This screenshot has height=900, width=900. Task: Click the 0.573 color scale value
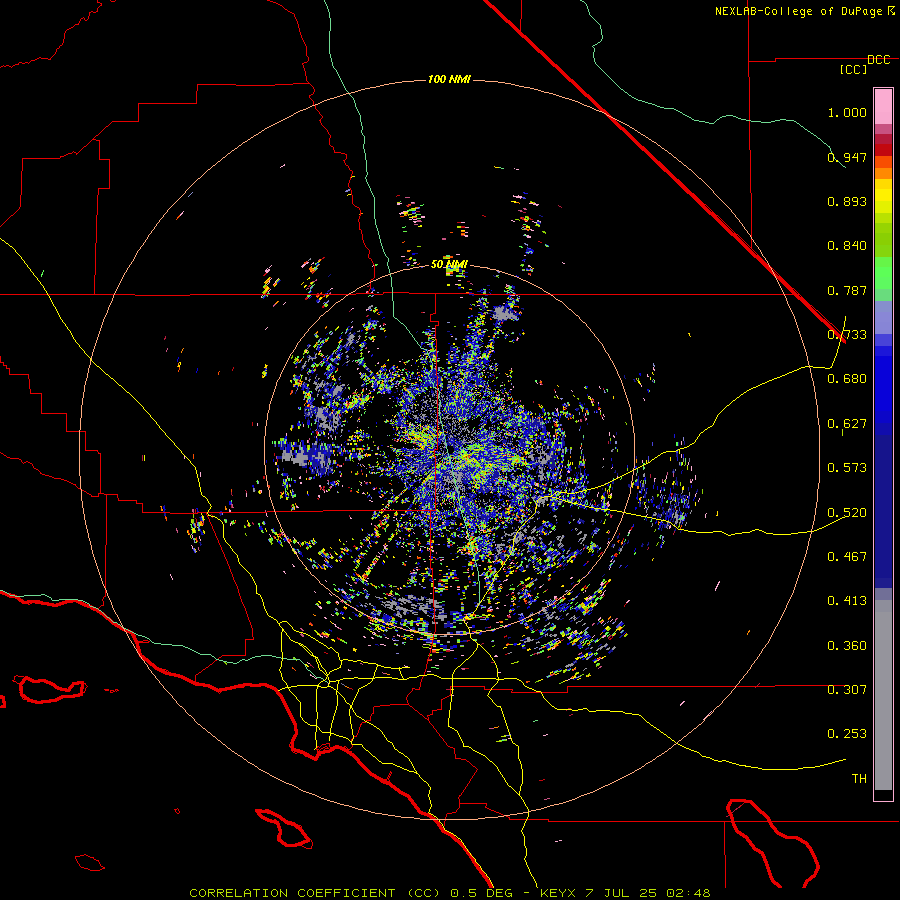tap(847, 468)
